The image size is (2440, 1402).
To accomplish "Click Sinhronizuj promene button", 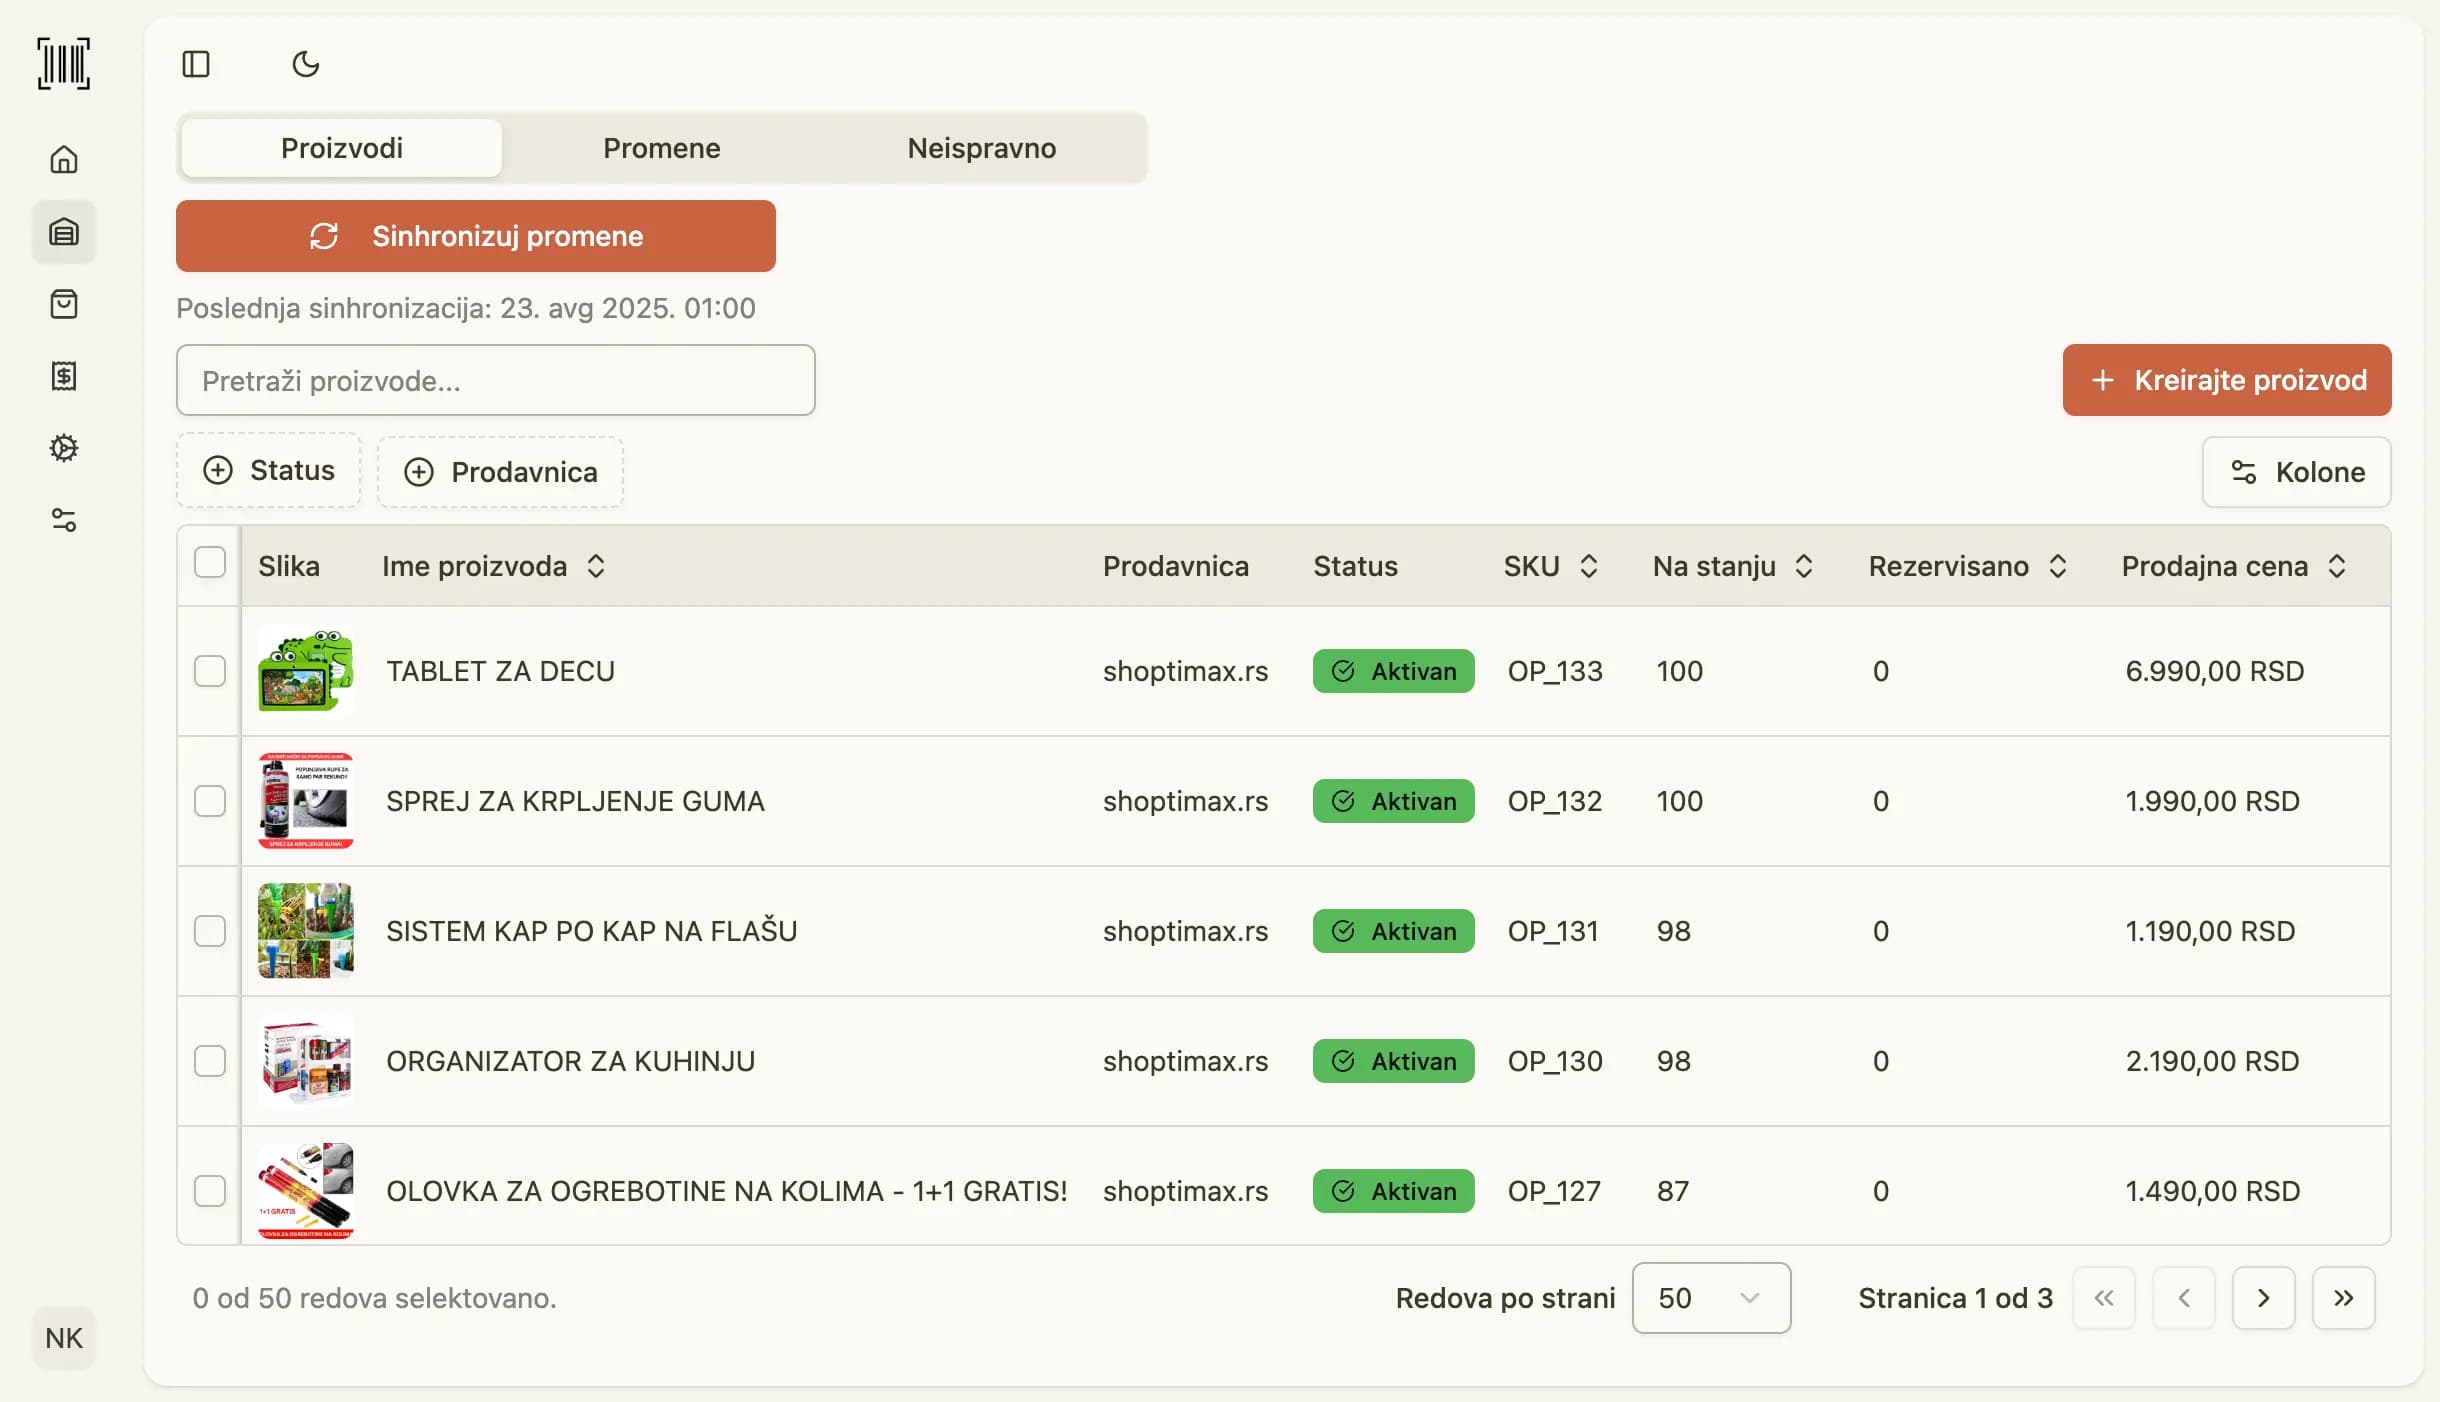I will (x=475, y=236).
